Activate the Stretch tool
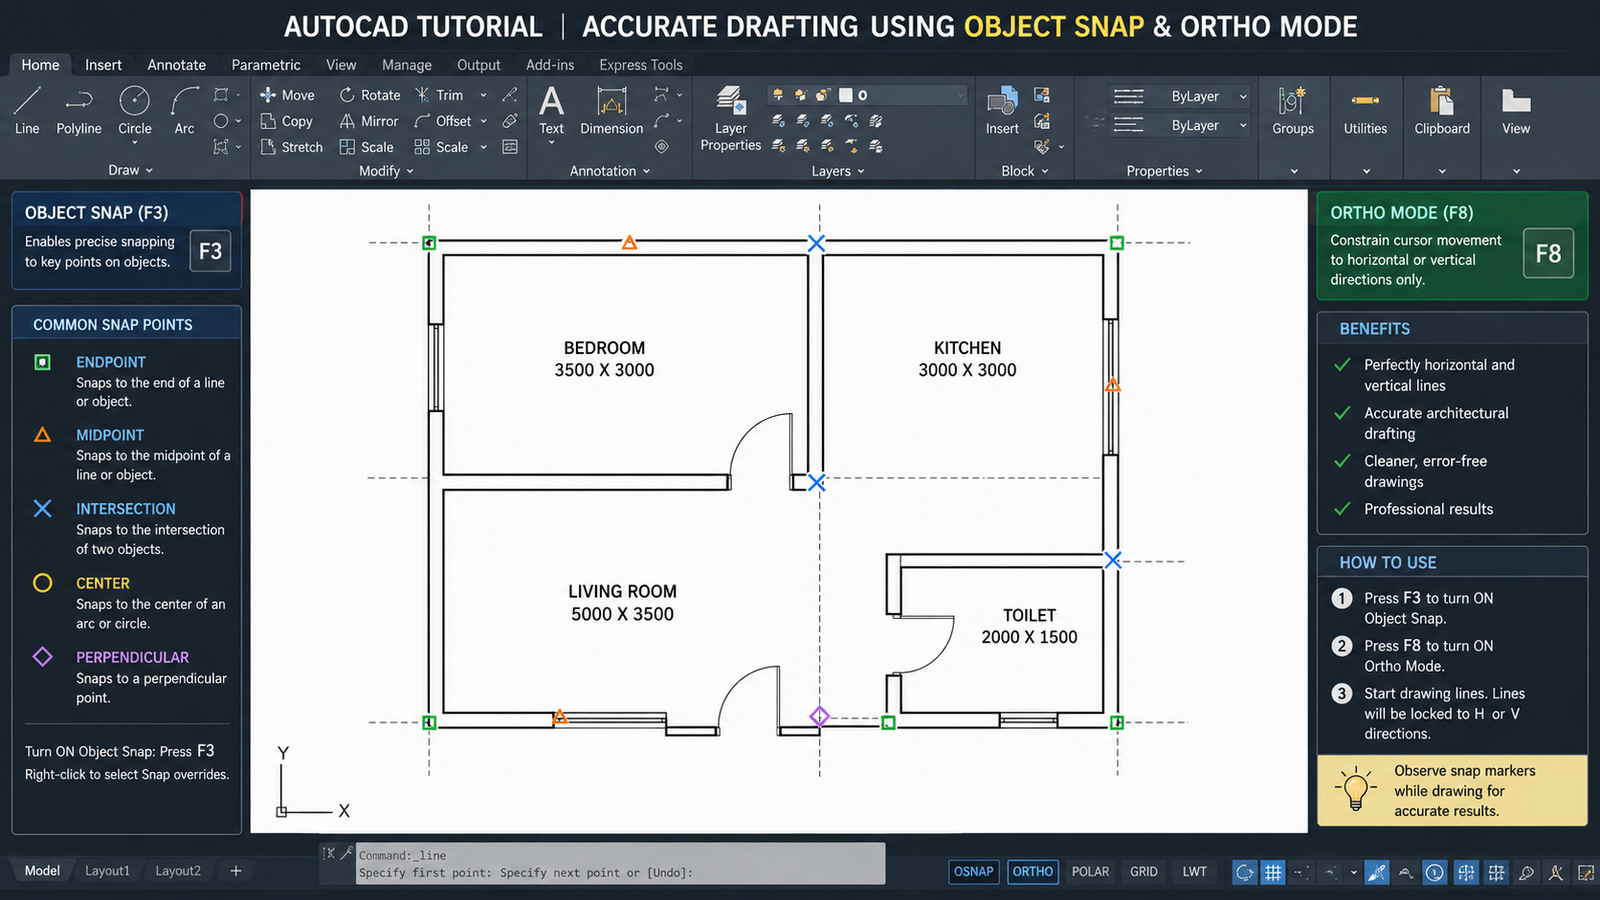The image size is (1600, 900). pyautogui.click(x=291, y=147)
